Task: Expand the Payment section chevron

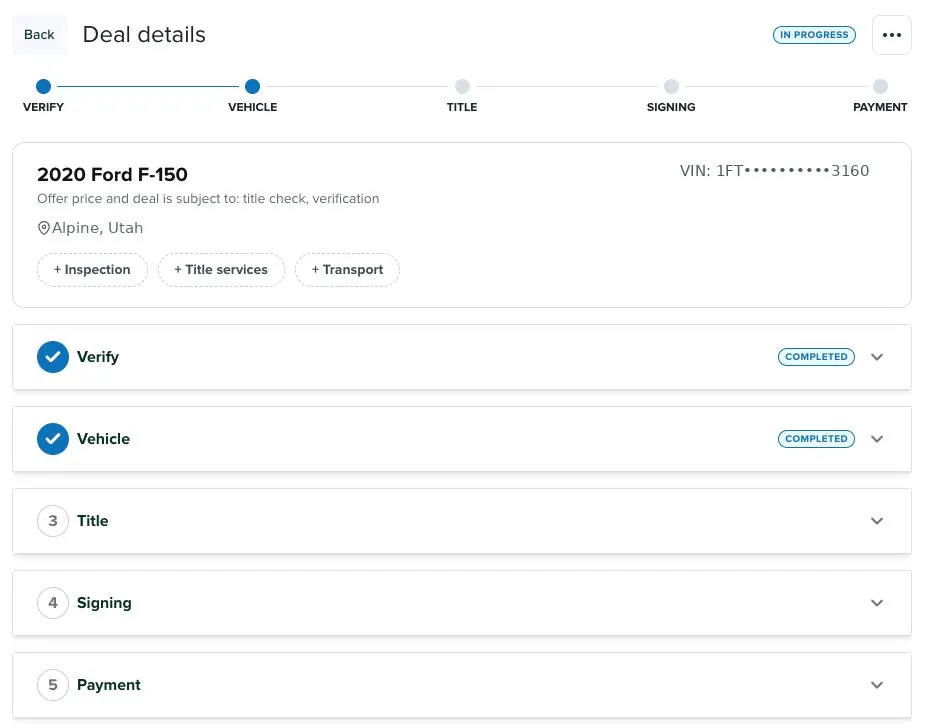Action: (x=877, y=685)
